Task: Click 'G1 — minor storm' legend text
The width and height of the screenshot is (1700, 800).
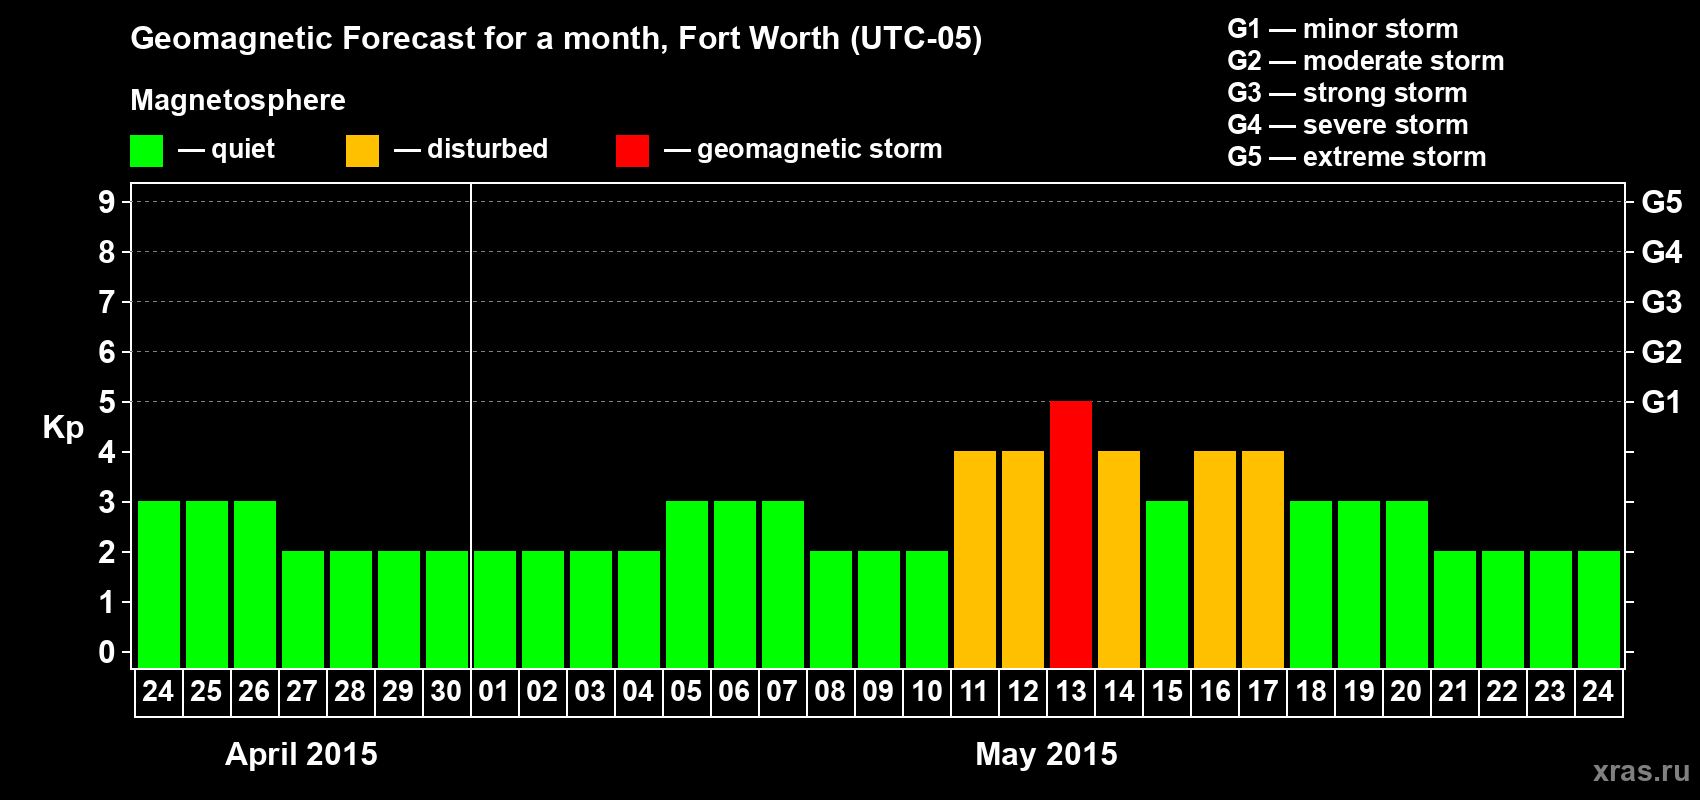Action: pos(1343,29)
